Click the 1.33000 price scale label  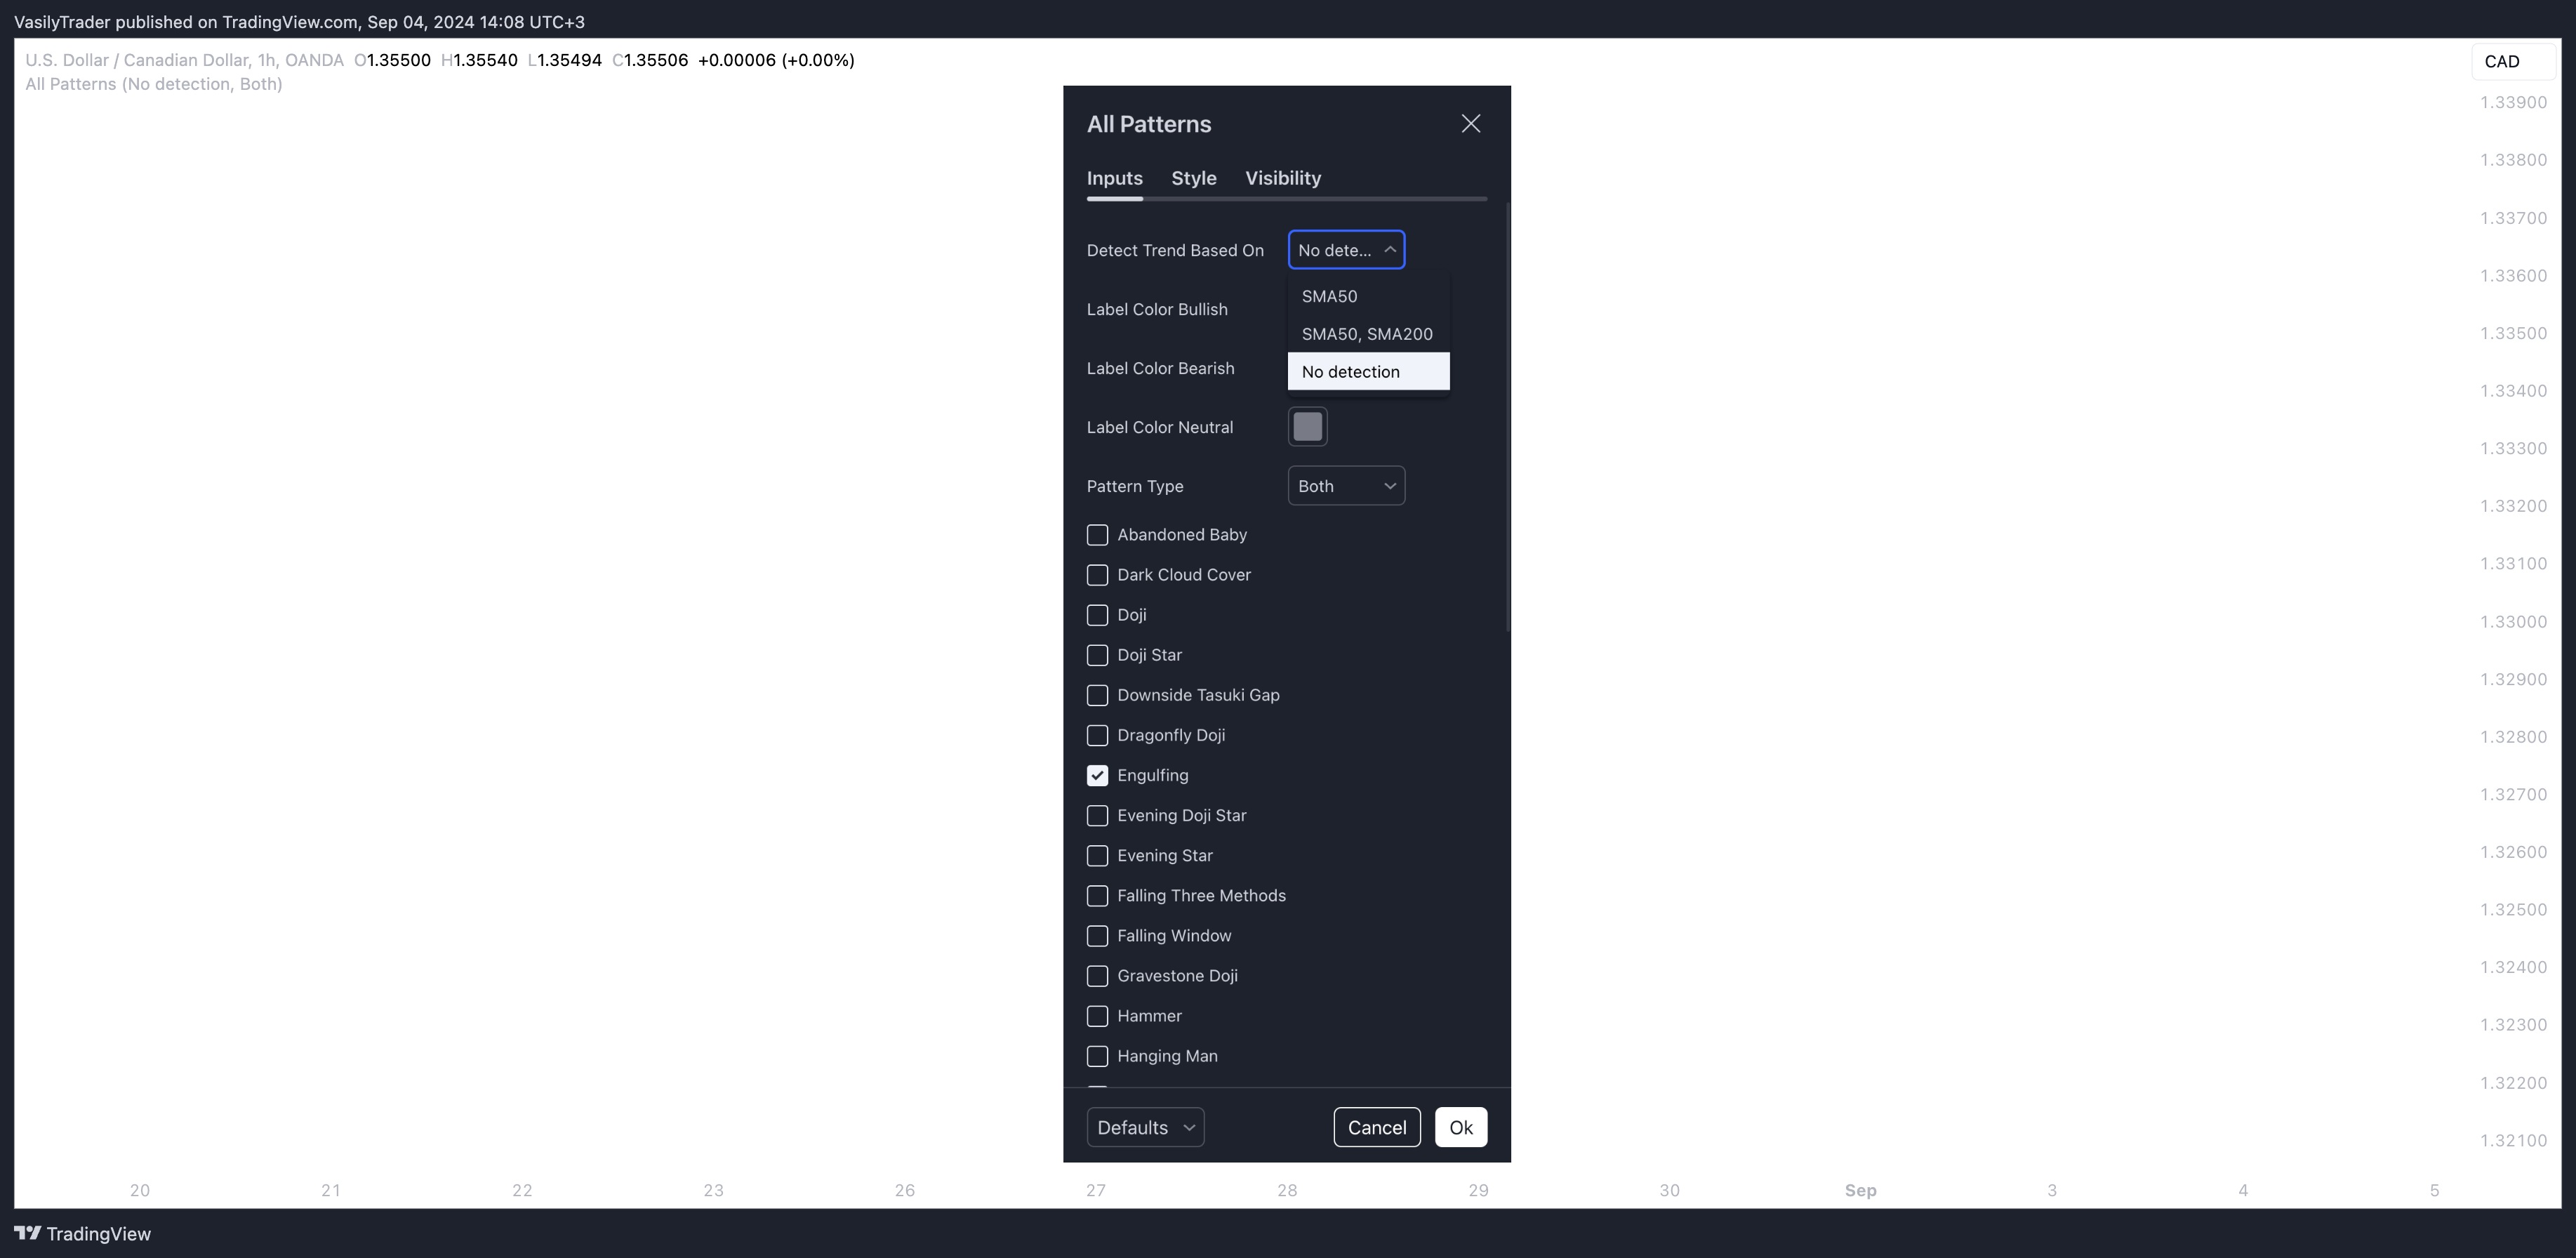coord(2513,621)
